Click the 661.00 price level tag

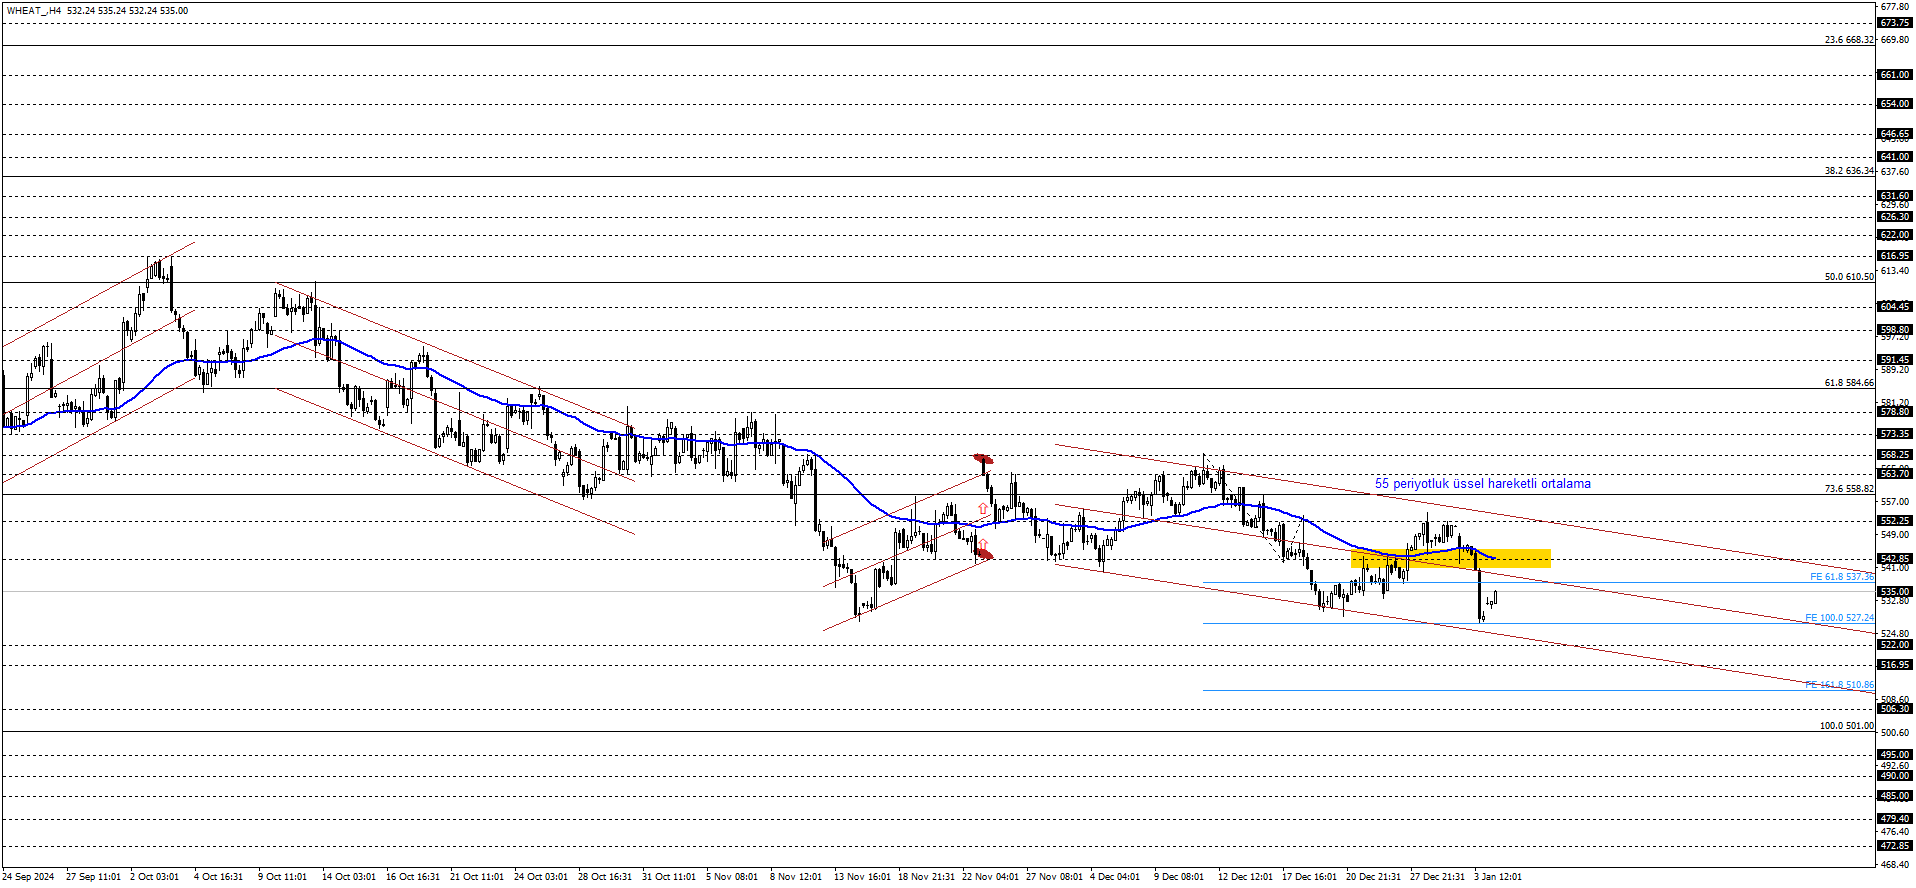(1895, 75)
